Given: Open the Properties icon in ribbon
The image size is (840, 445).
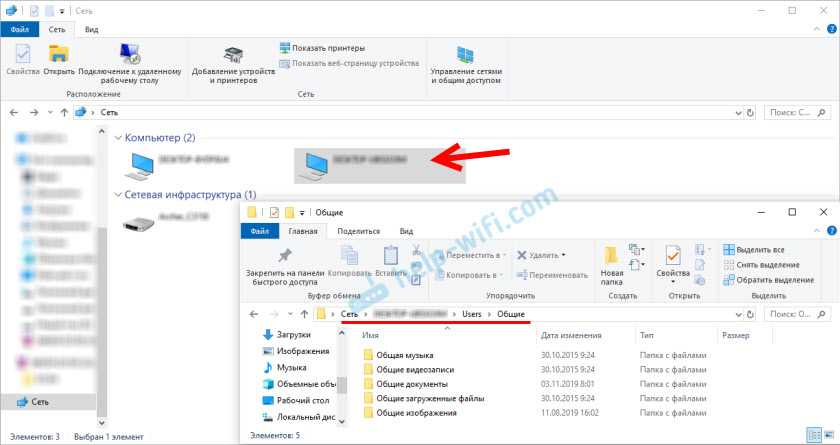Looking at the screenshot, I should coord(672,260).
